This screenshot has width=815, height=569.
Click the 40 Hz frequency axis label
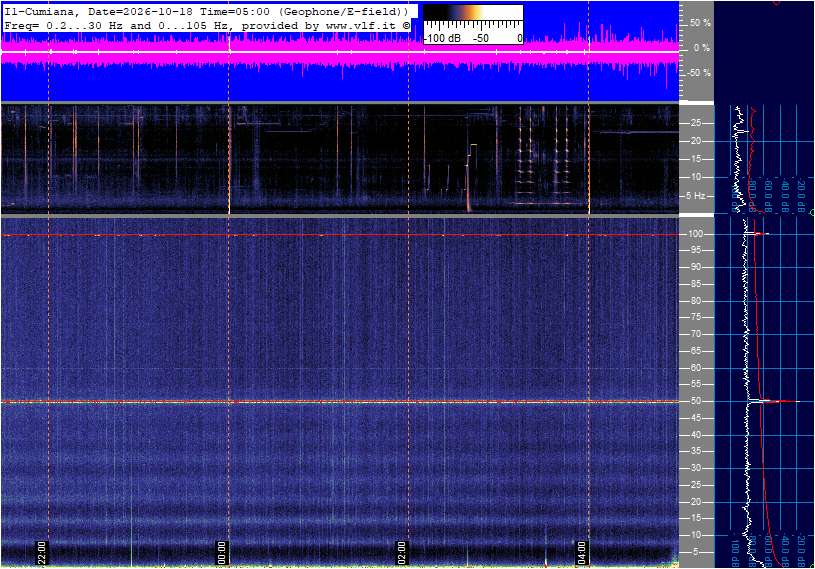[695, 435]
